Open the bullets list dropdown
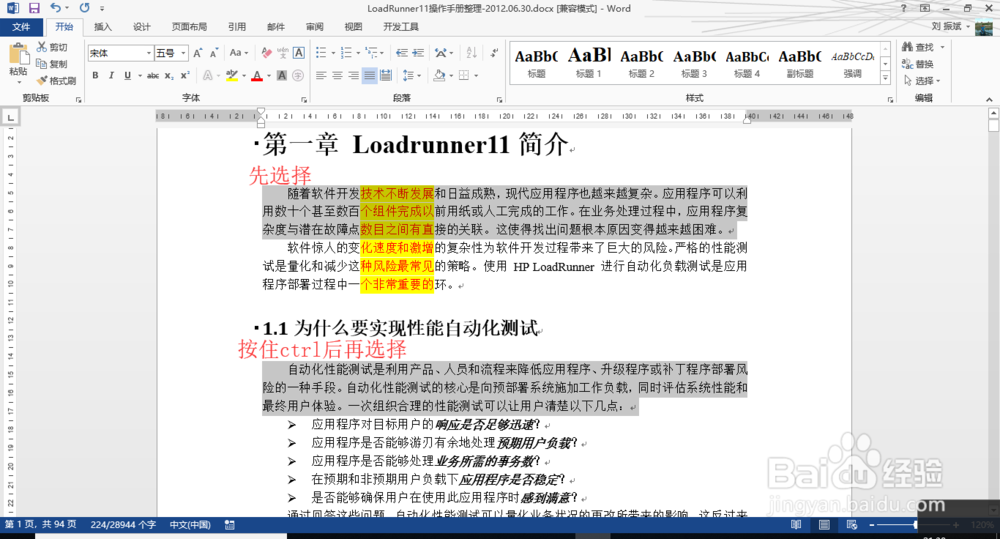1000x539 pixels. point(333,53)
